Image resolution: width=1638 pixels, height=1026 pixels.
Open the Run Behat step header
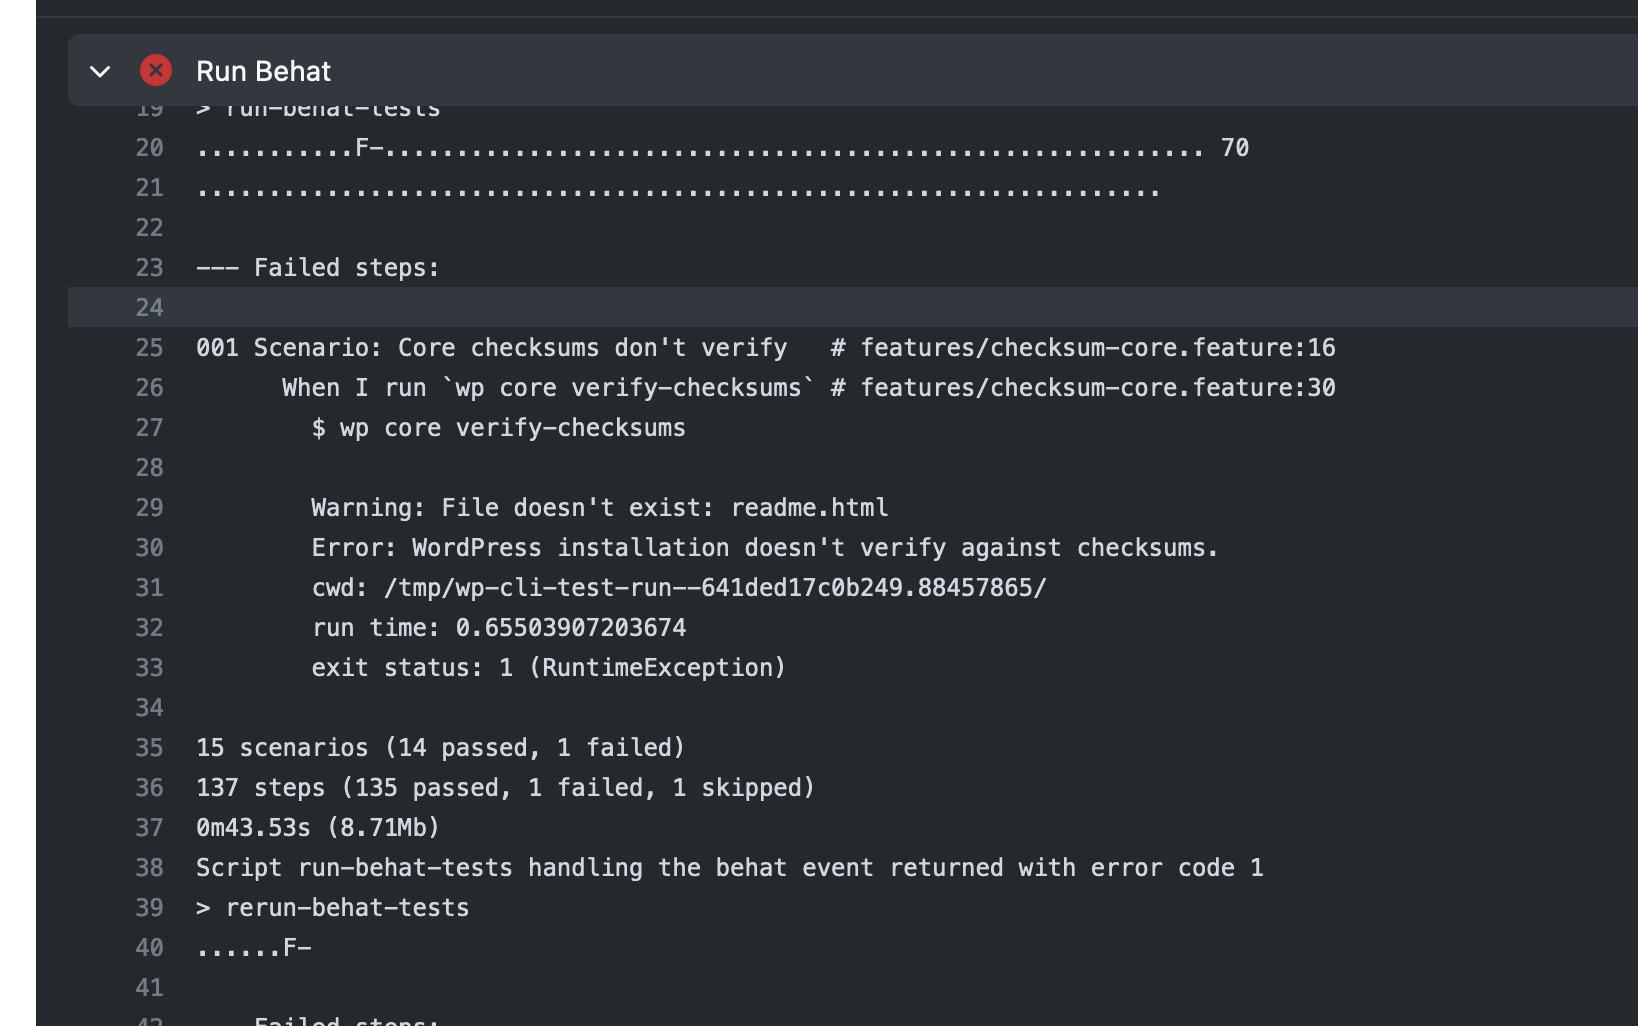click(x=853, y=70)
